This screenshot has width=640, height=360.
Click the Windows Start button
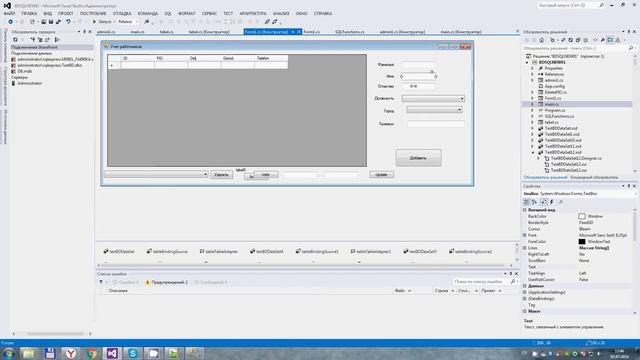pos(8,353)
